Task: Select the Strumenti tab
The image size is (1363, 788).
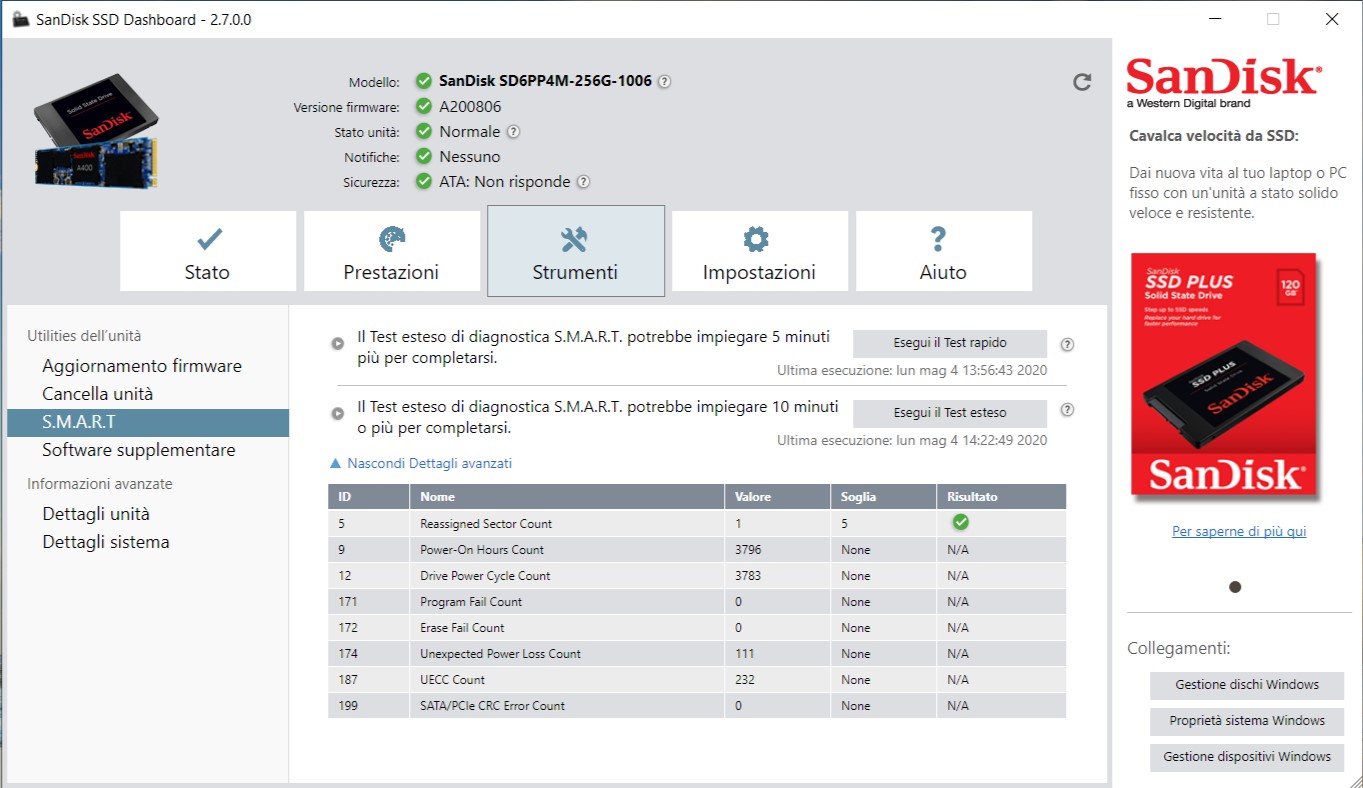Action: (x=576, y=251)
